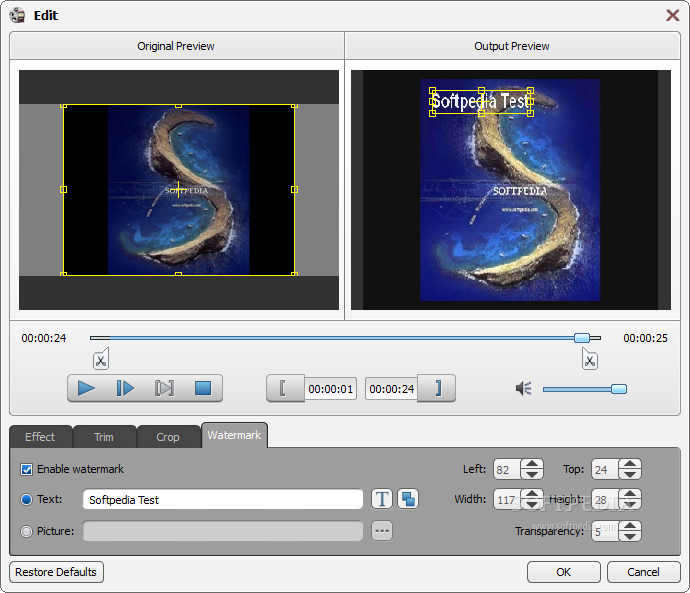Click the Top value field showing 24

tap(606, 469)
